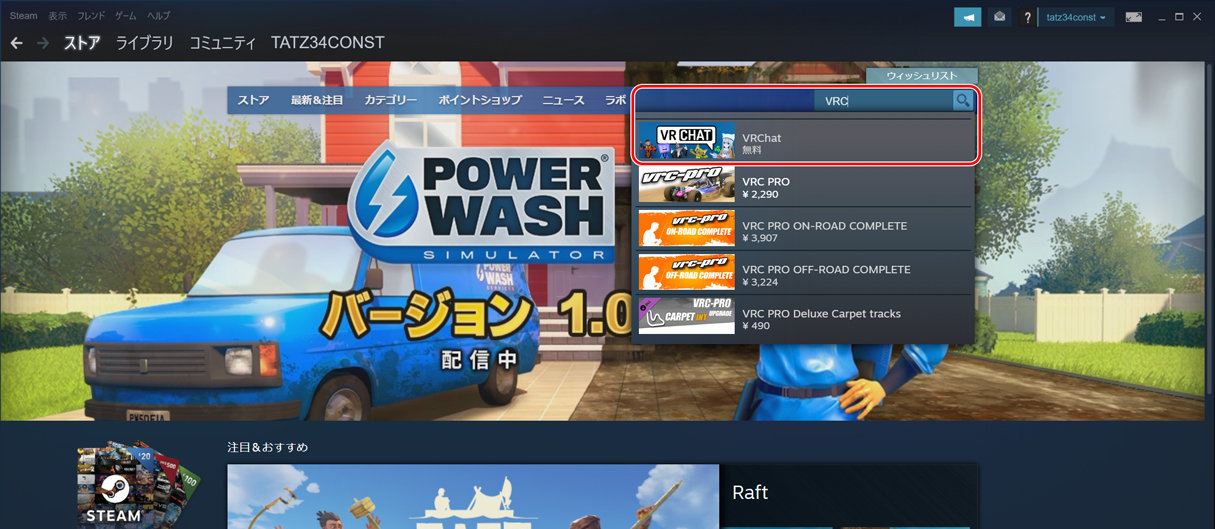The height and width of the screenshot is (529, 1215).
Task: Open the friend messages envelope icon
Action: (x=1000, y=17)
